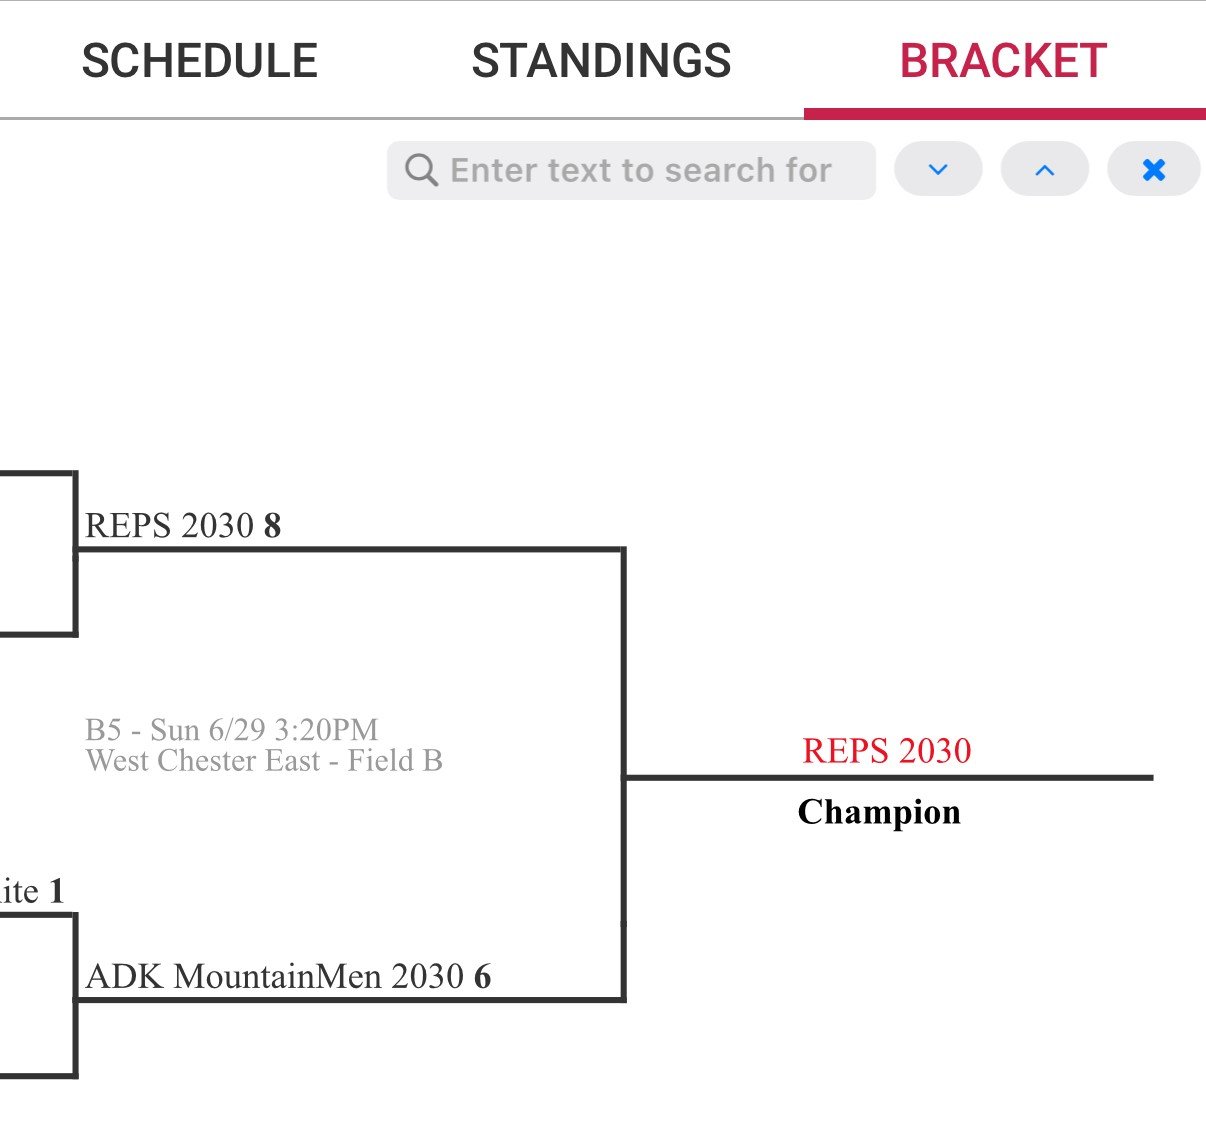
Task: Focus the 'Enter text to search for' field
Action: click(x=641, y=170)
